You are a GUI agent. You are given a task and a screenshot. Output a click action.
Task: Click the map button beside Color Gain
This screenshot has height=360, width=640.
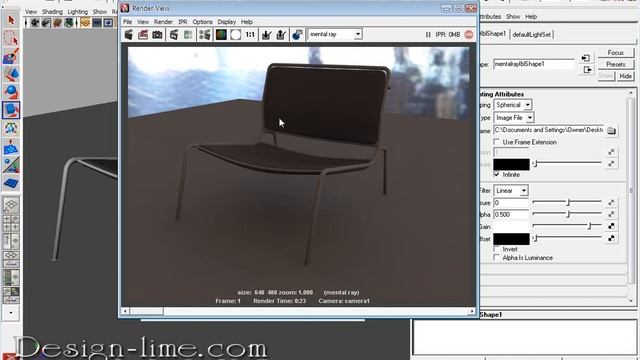click(x=611, y=226)
